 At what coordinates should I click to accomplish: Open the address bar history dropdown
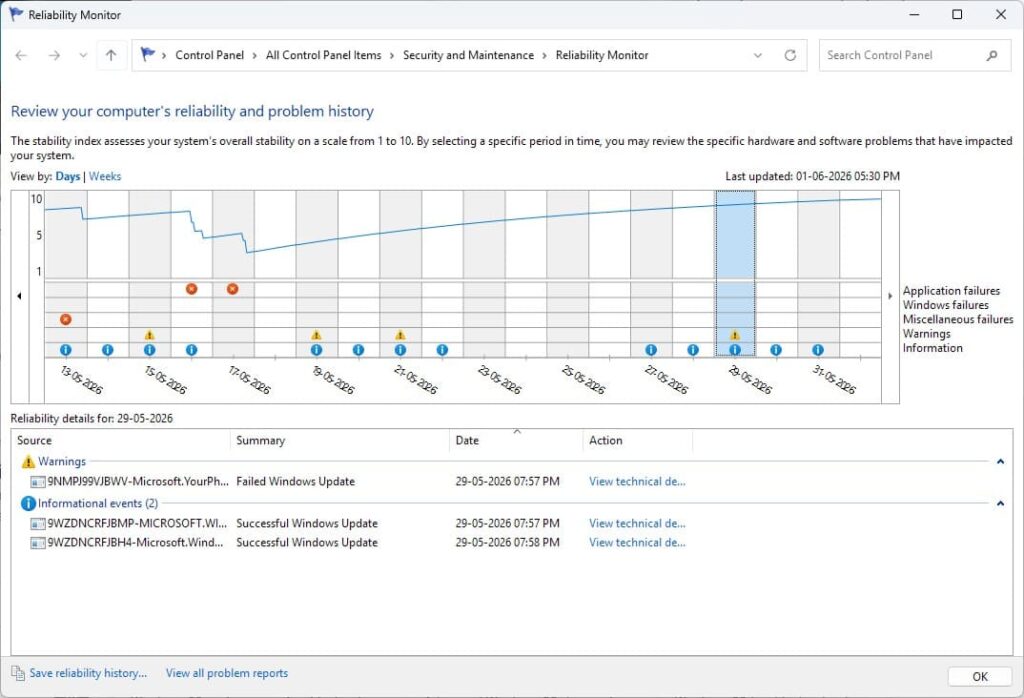(x=758, y=56)
